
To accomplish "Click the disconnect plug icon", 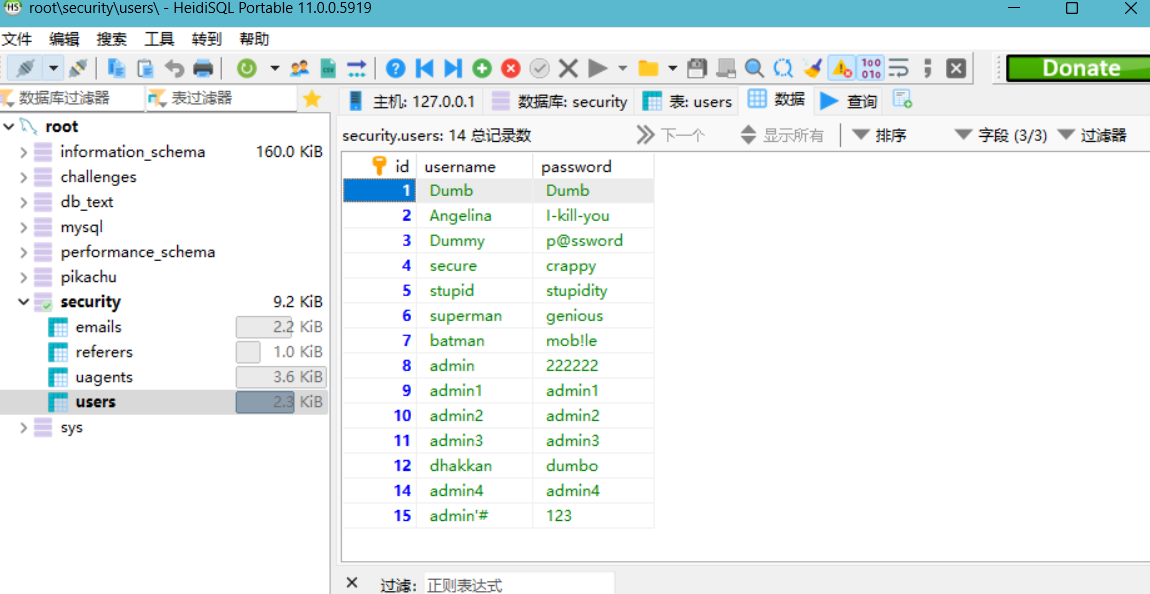I will tap(78, 69).
